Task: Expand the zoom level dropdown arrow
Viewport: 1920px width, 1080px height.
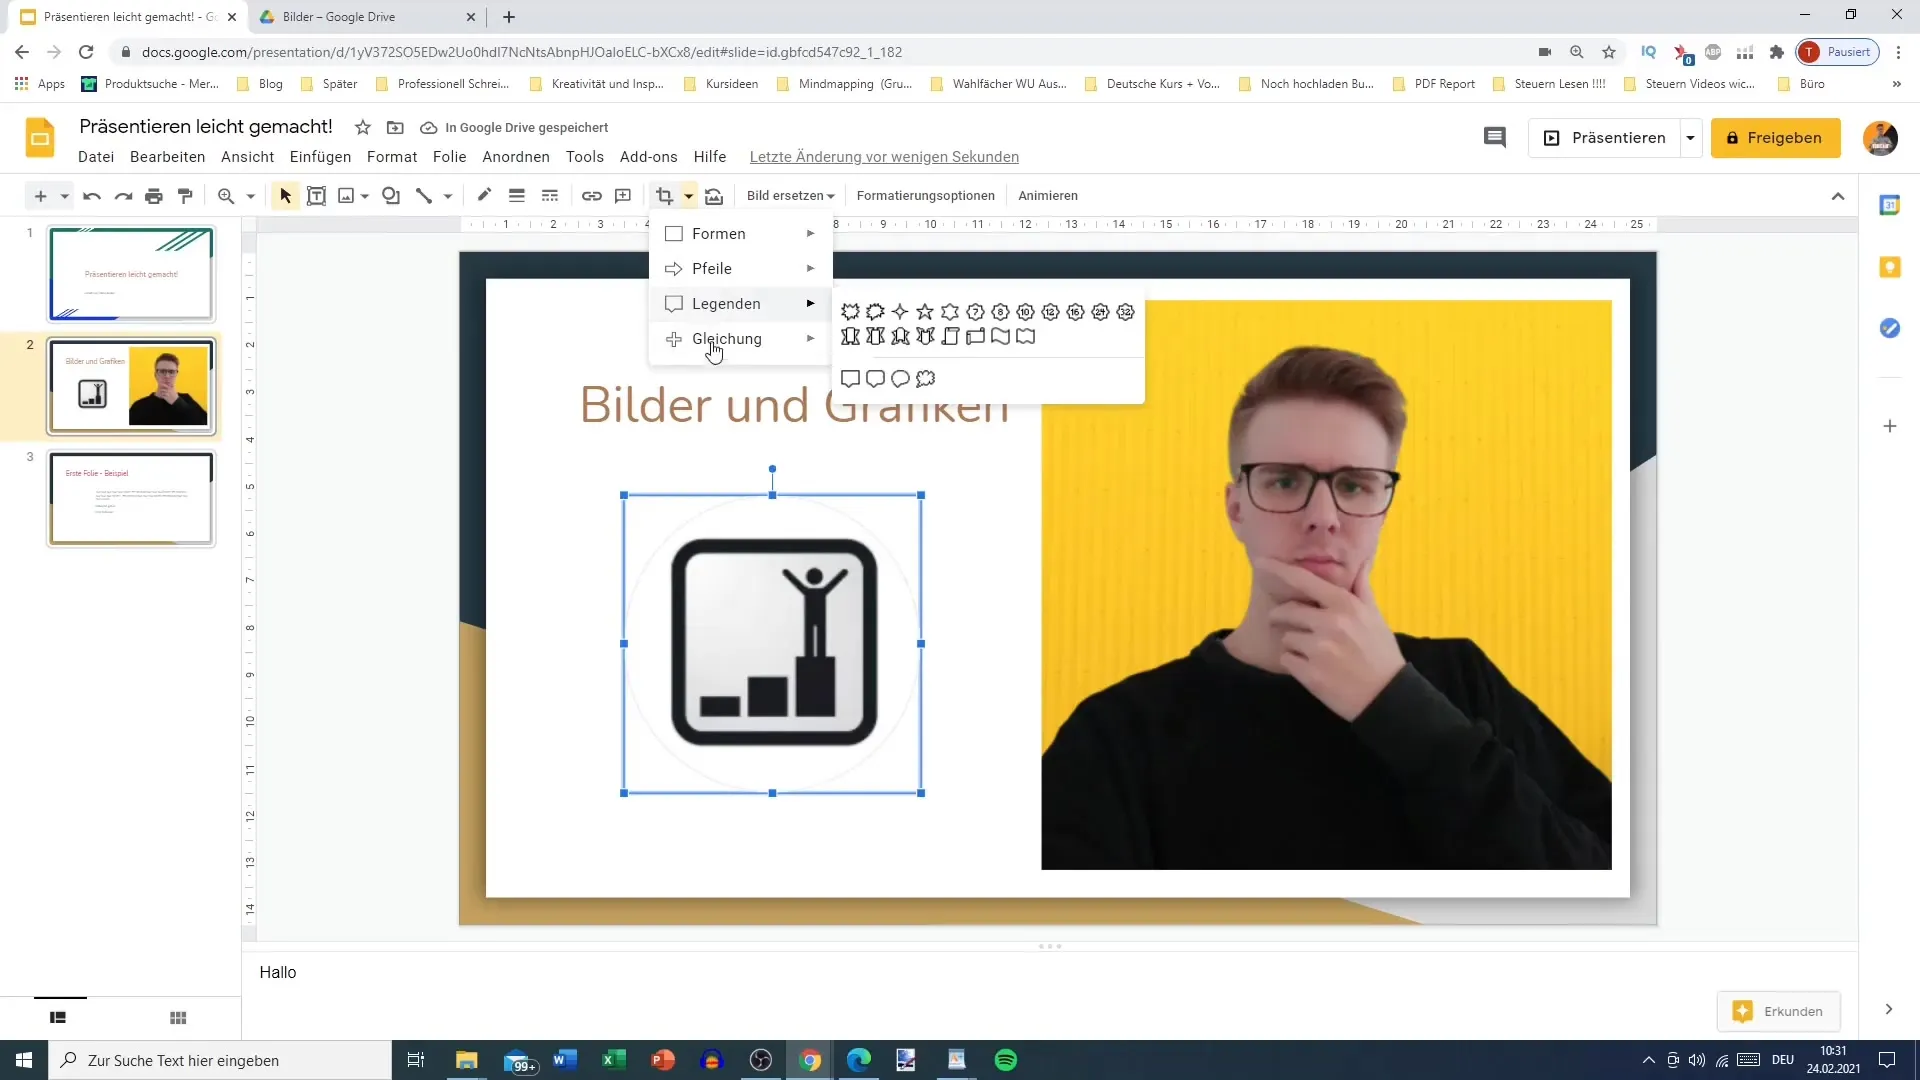Action: click(x=251, y=196)
